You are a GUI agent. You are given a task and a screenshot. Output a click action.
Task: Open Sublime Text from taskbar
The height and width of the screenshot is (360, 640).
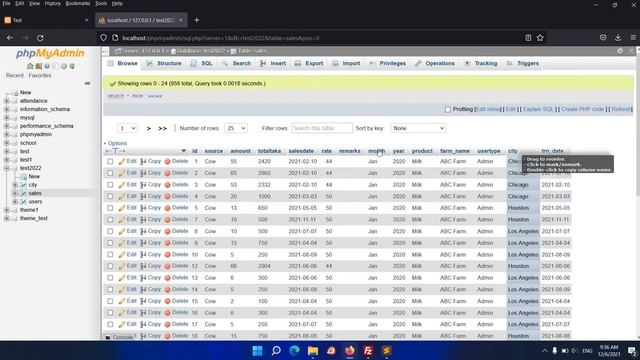point(387,351)
